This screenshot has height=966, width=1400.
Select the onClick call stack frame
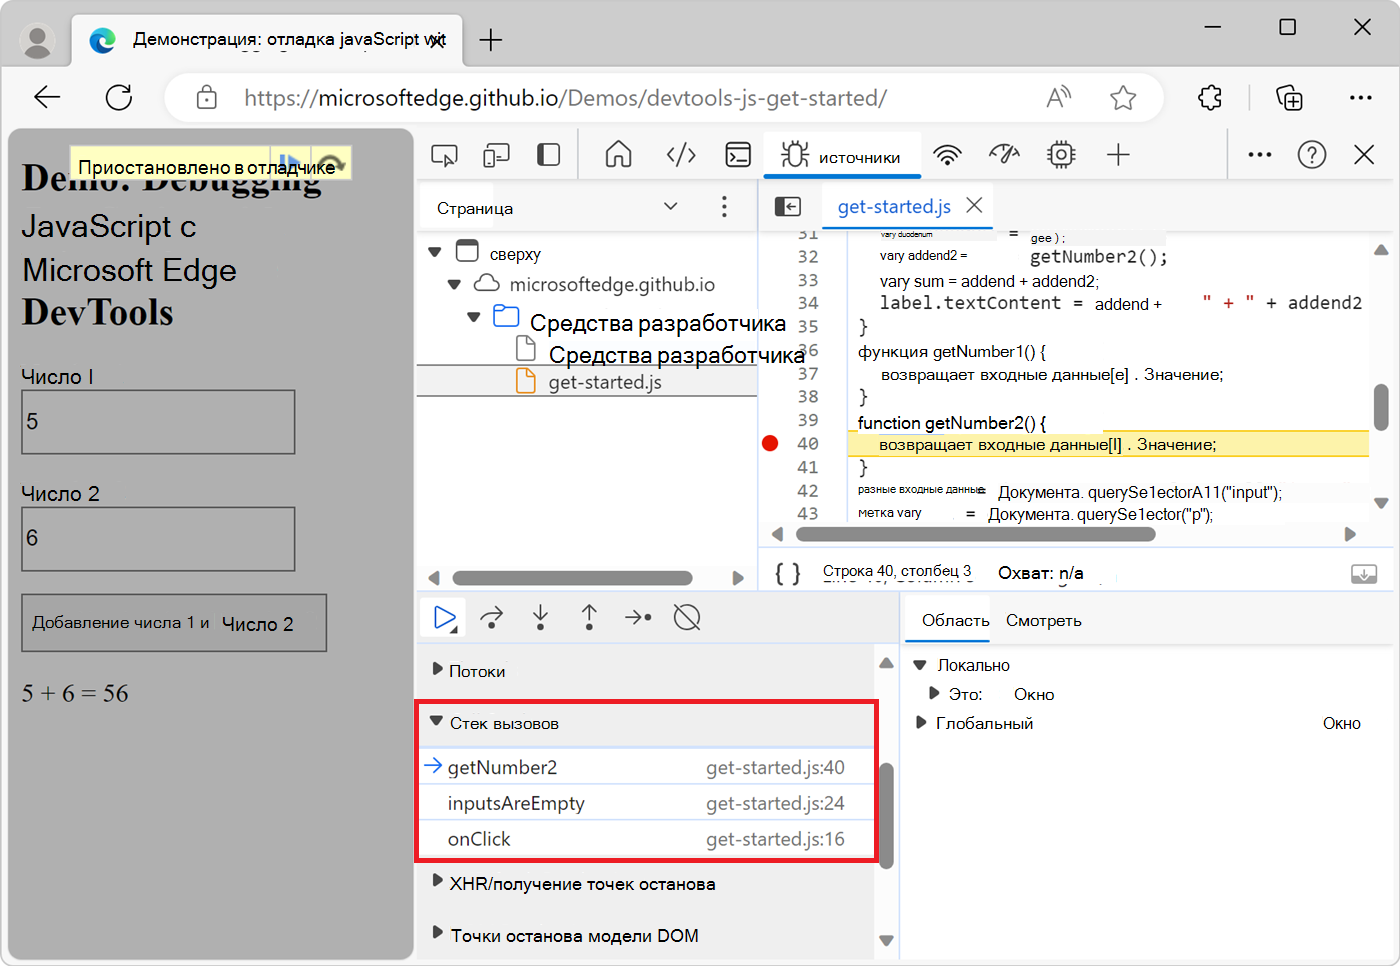point(647,839)
